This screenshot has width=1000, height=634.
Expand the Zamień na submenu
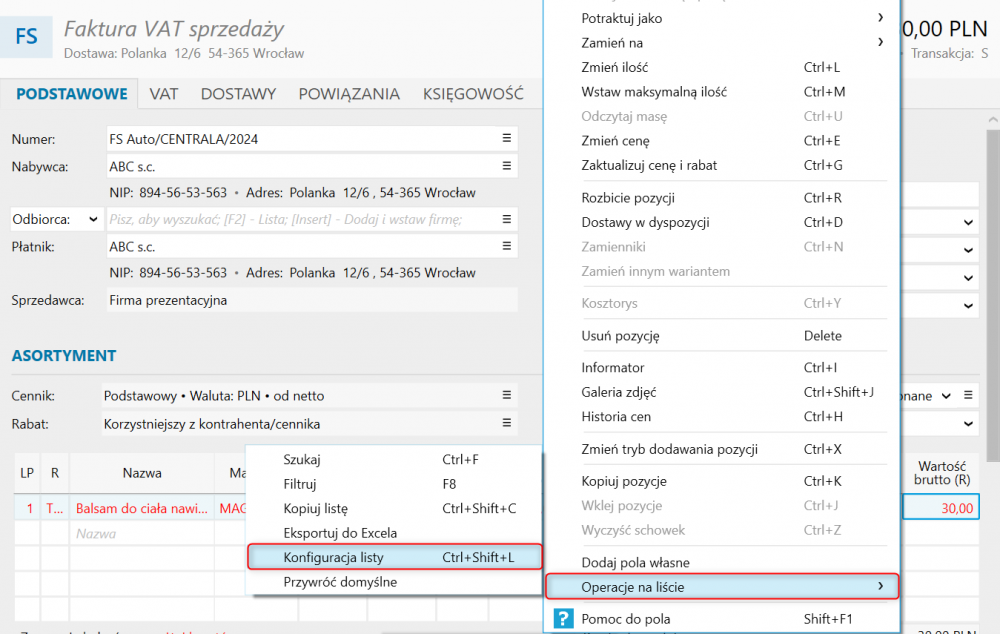pyautogui.click(x=880, y=42)
